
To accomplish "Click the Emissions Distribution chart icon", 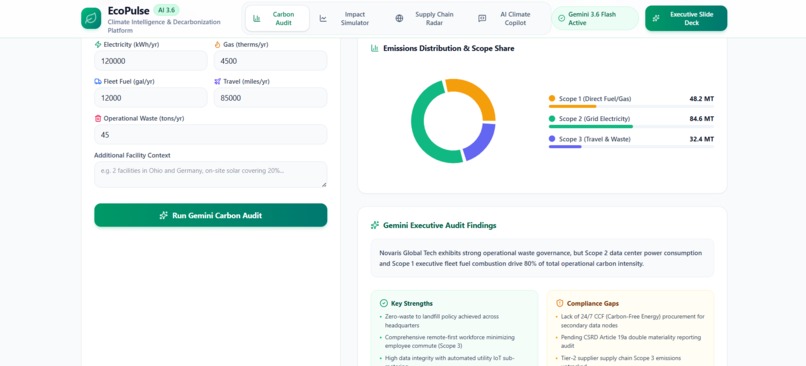I will 375,48.
